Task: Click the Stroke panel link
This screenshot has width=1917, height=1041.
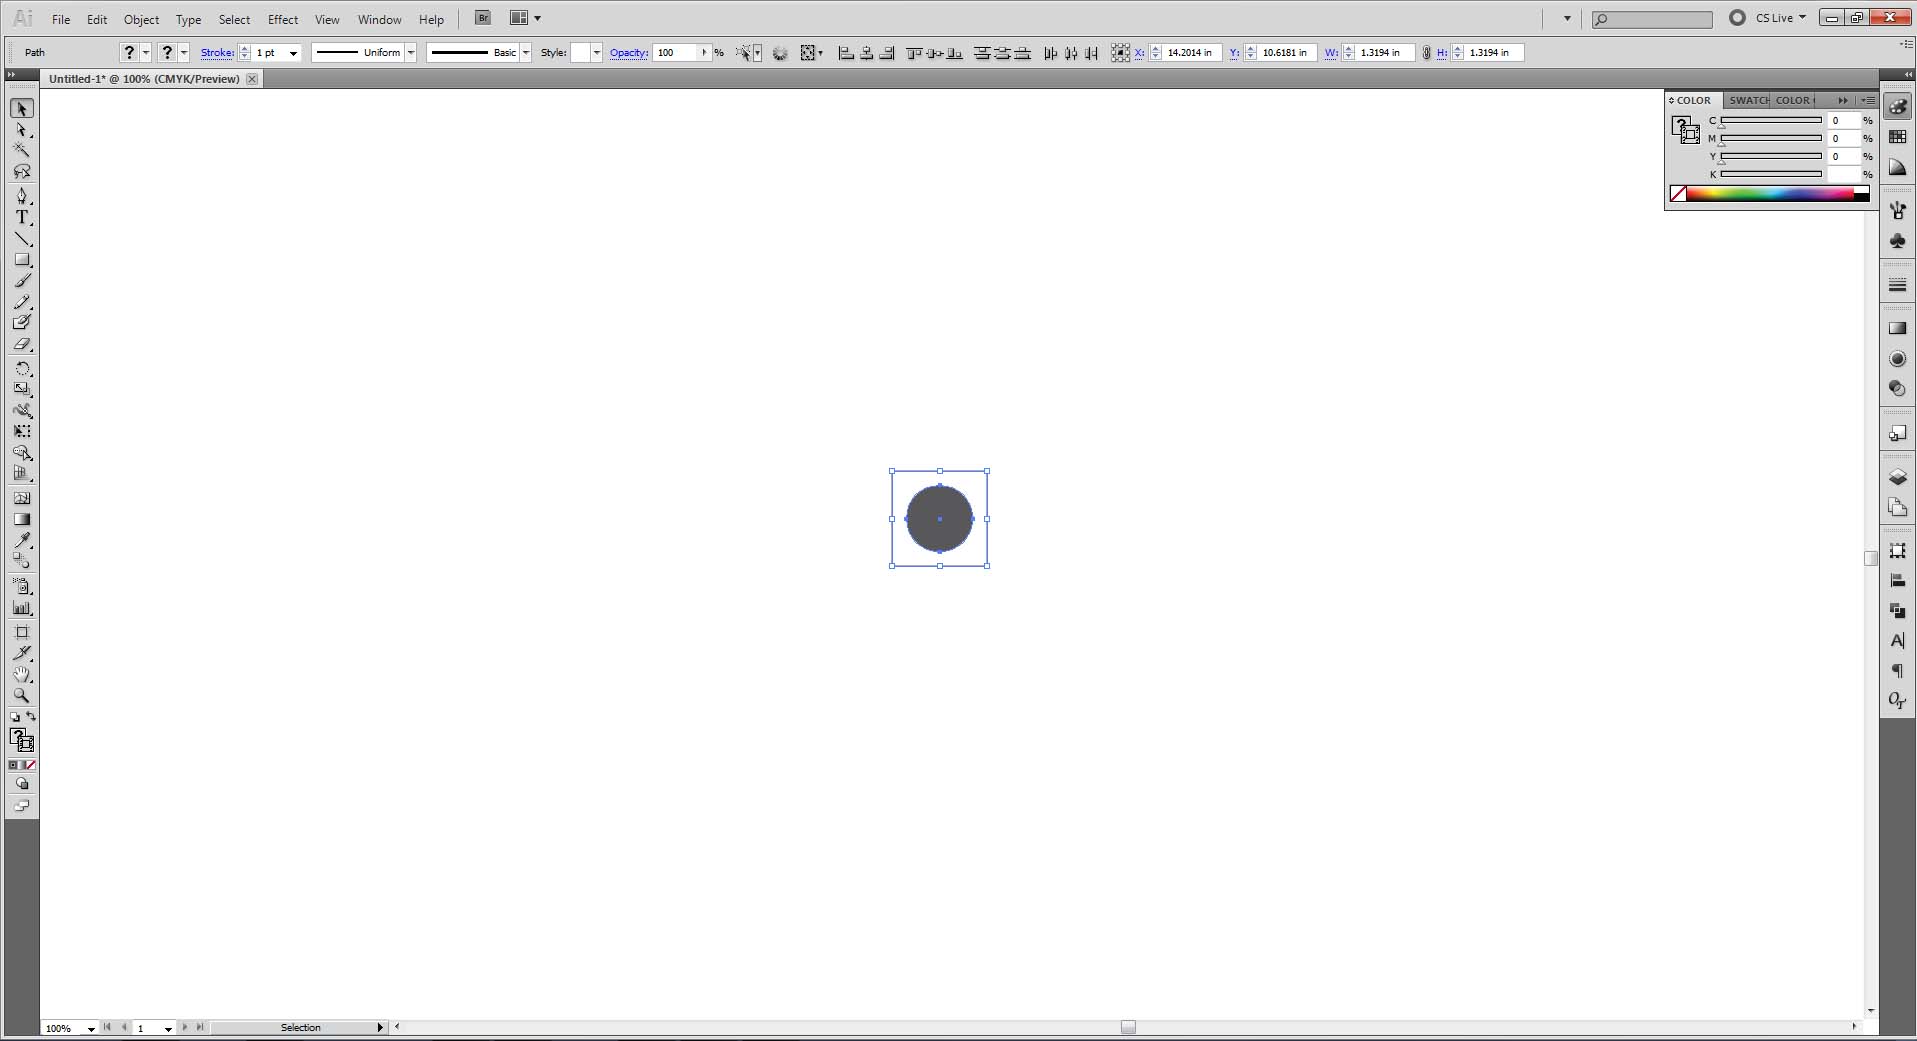Action: [217, 53]
